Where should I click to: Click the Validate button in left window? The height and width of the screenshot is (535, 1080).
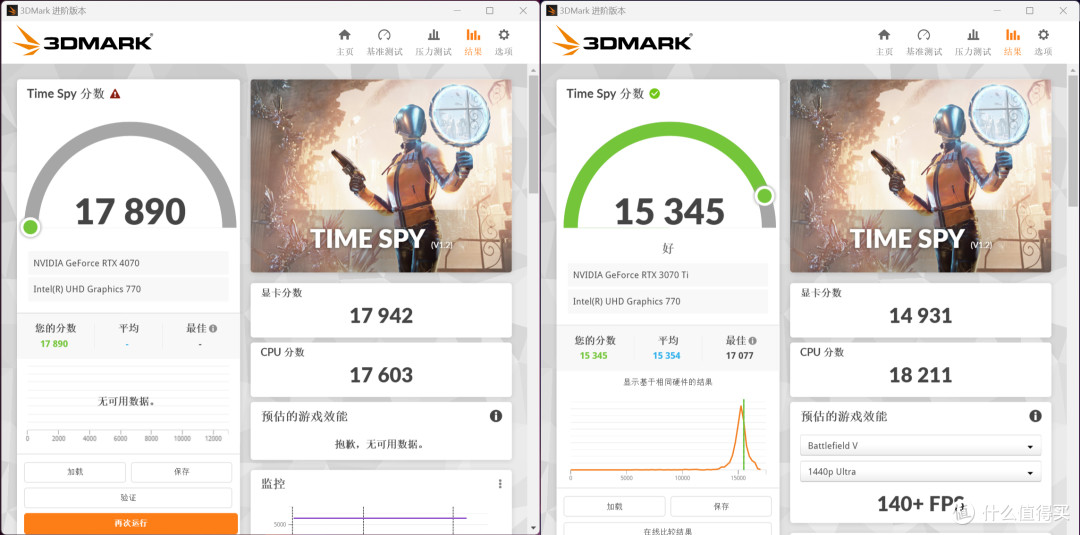(128, 497)
